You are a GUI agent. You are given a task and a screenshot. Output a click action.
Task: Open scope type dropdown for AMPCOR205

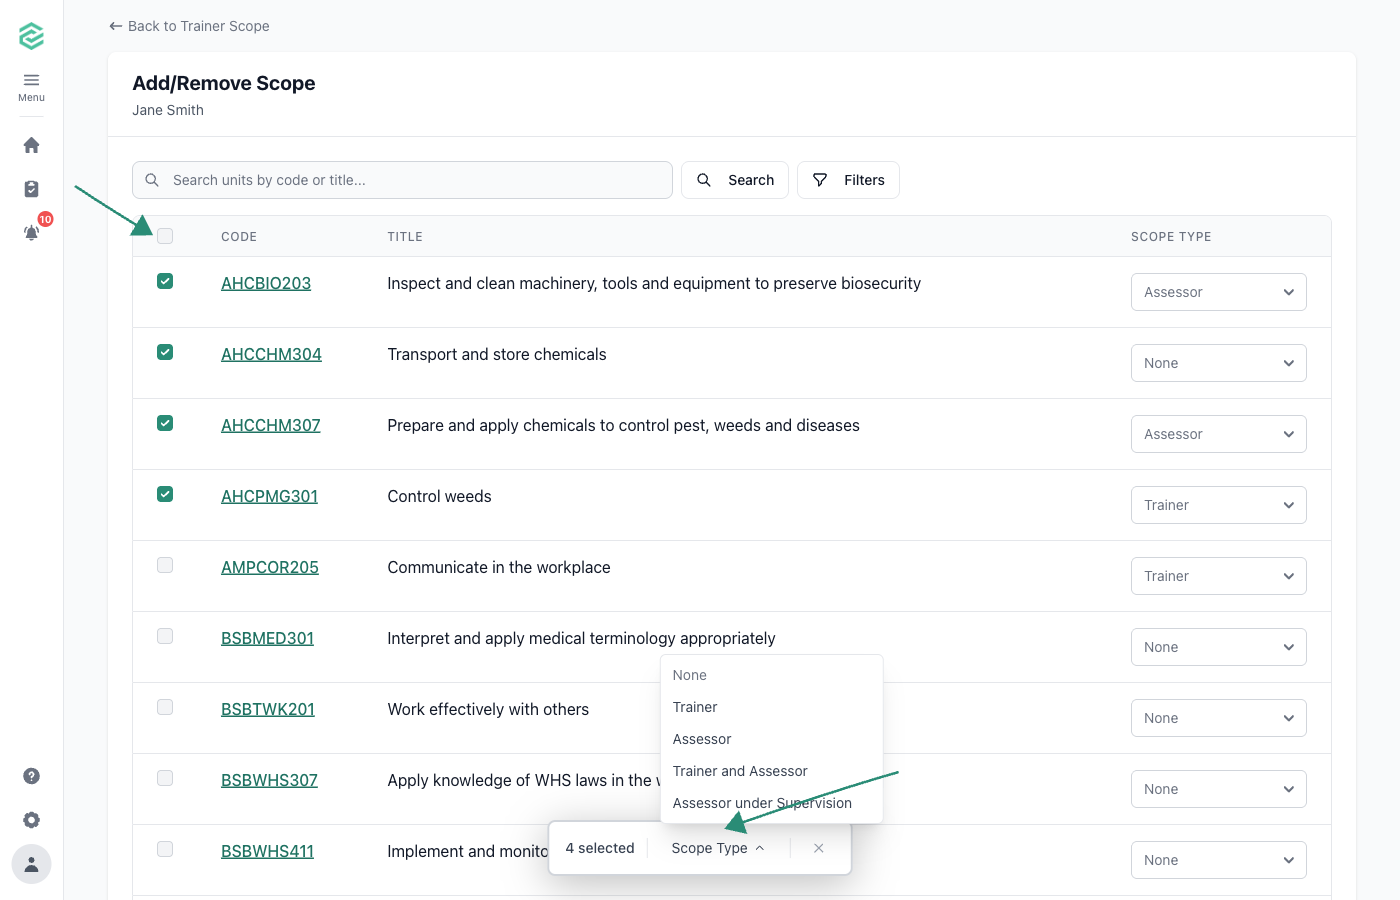1218,576
